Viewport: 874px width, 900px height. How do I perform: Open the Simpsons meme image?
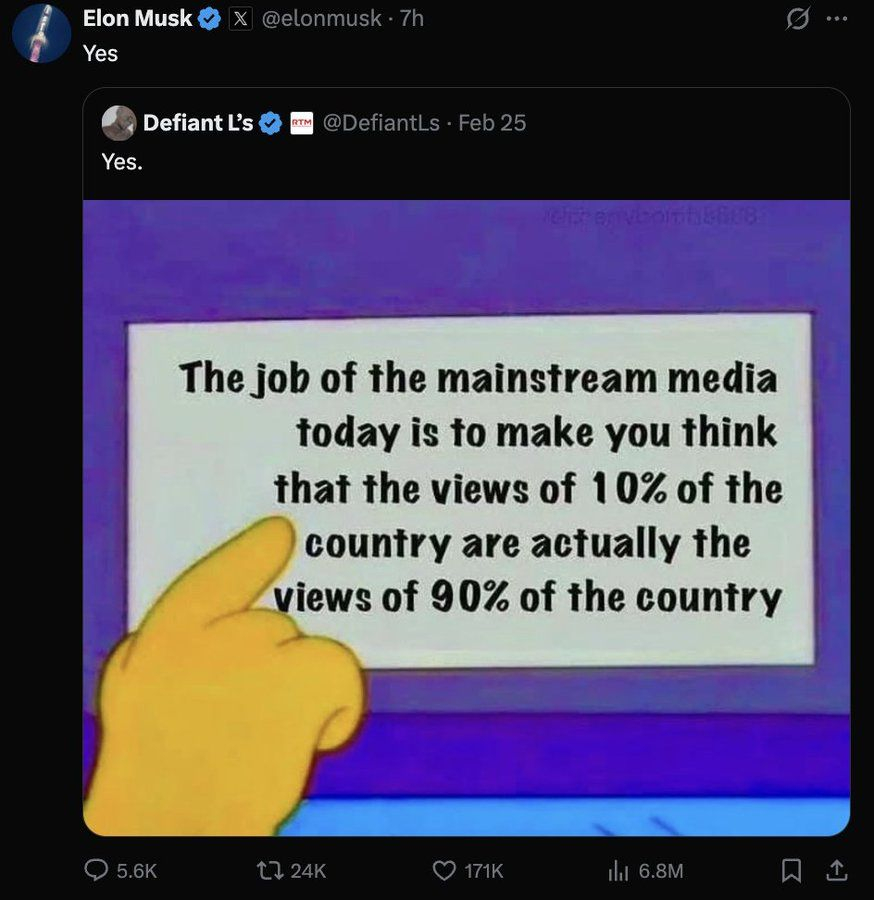coord(466,516)
